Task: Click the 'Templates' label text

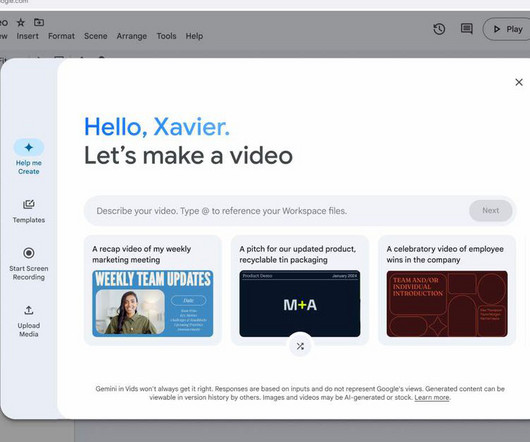Action: [29, 220]
